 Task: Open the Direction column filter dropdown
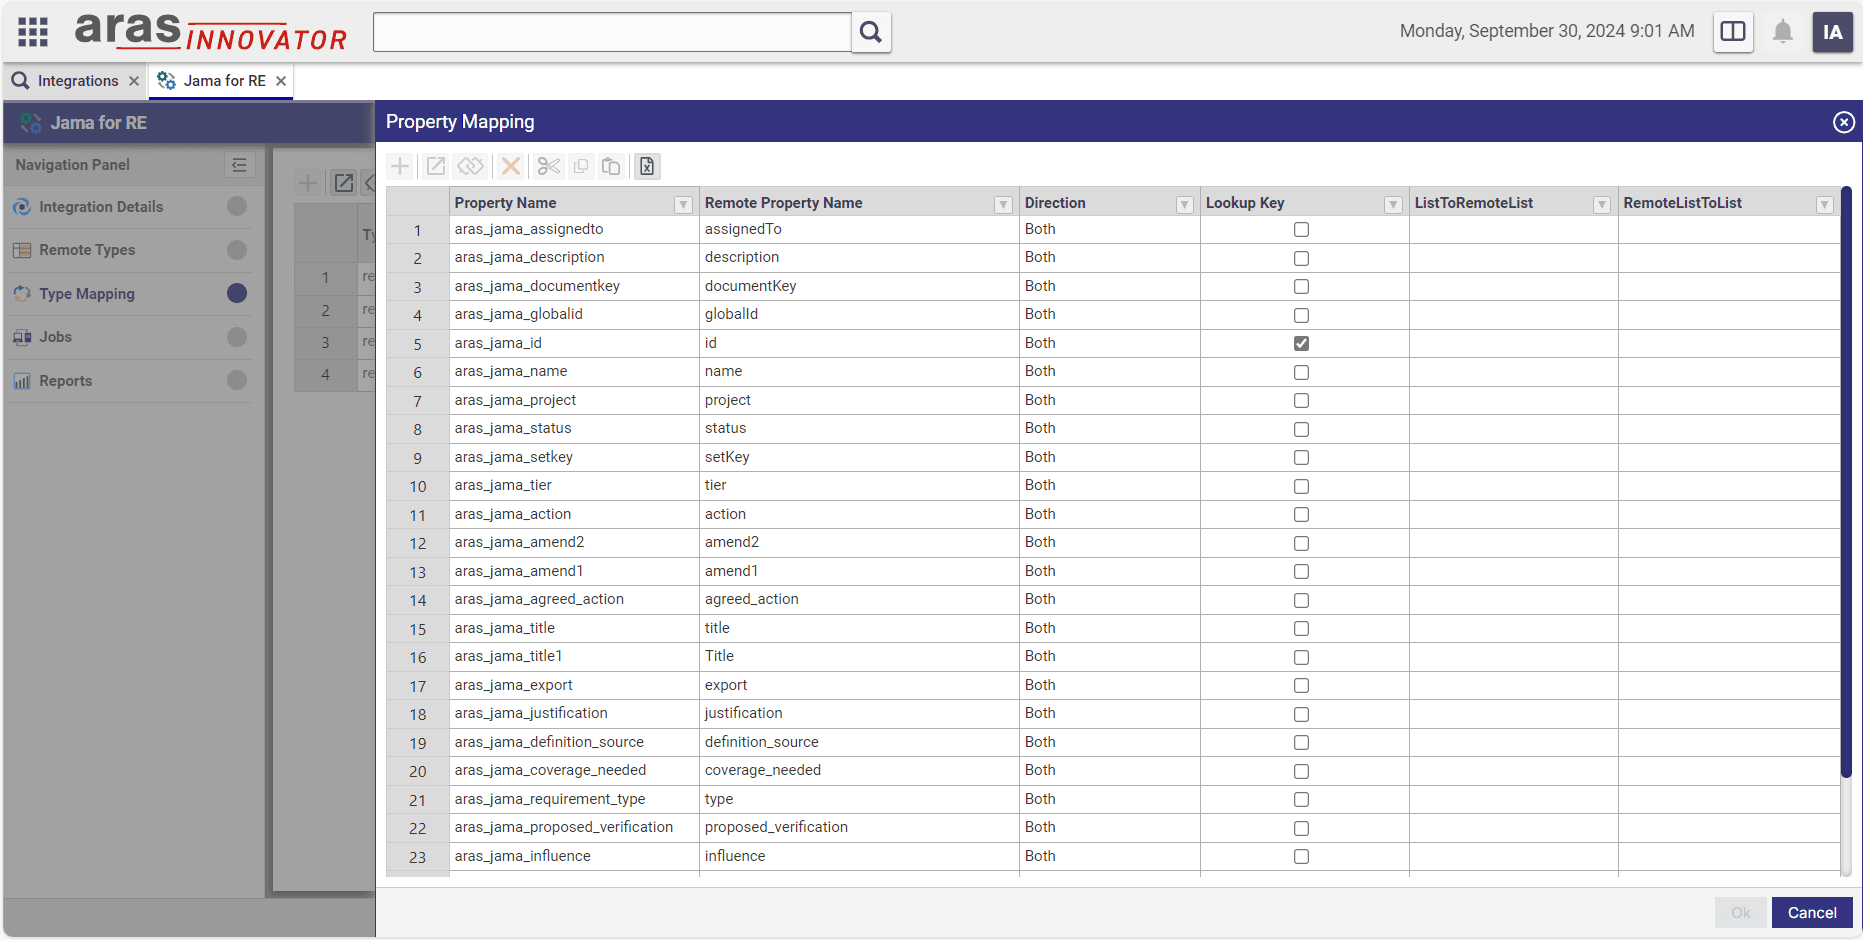pyautogui.click(x=1184, y=204)
